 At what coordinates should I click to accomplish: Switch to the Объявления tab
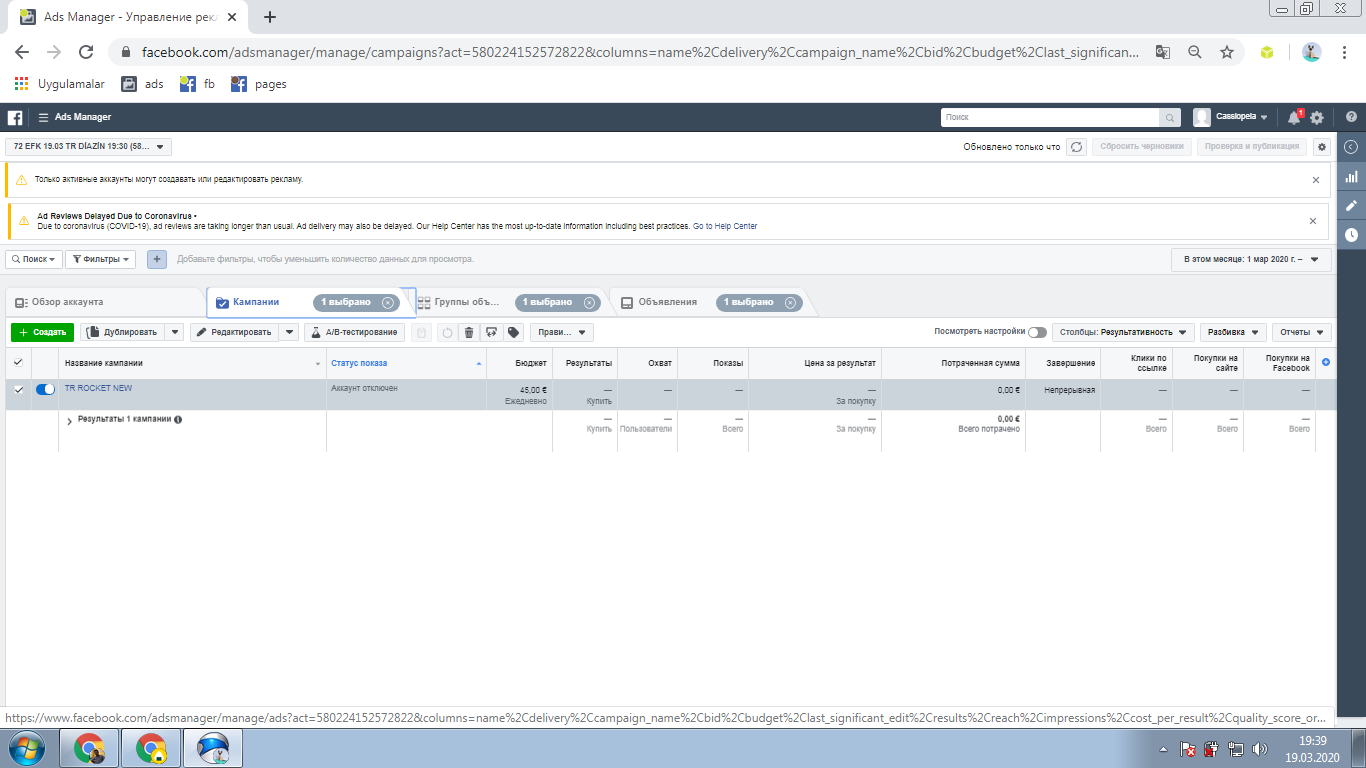[667, 302]
